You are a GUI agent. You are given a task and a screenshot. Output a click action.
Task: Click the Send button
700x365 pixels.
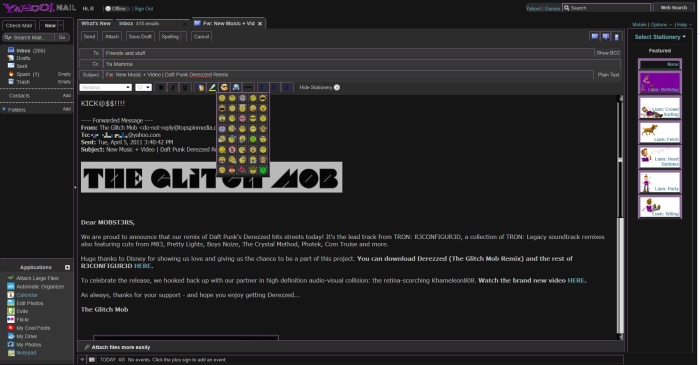[90, 37]
